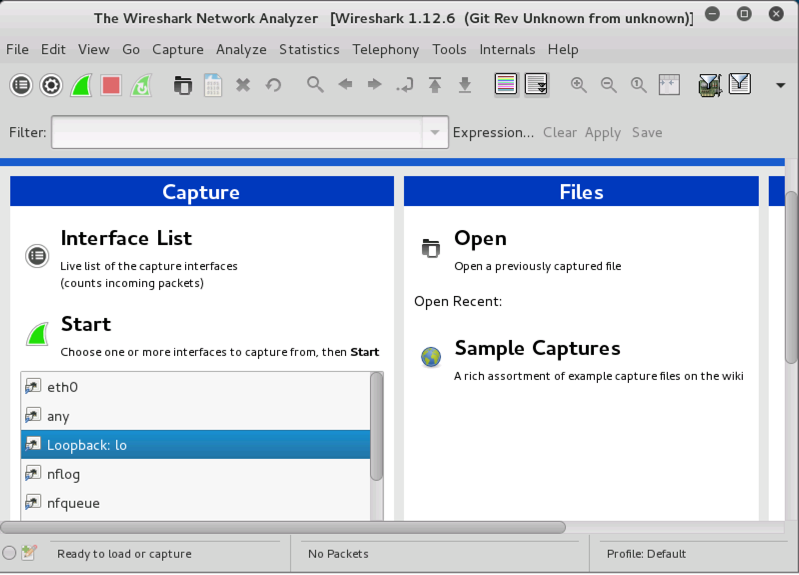The image size is (799, 575).
Task: Toggle auto scroll in live capture
Action: [536, 86]
